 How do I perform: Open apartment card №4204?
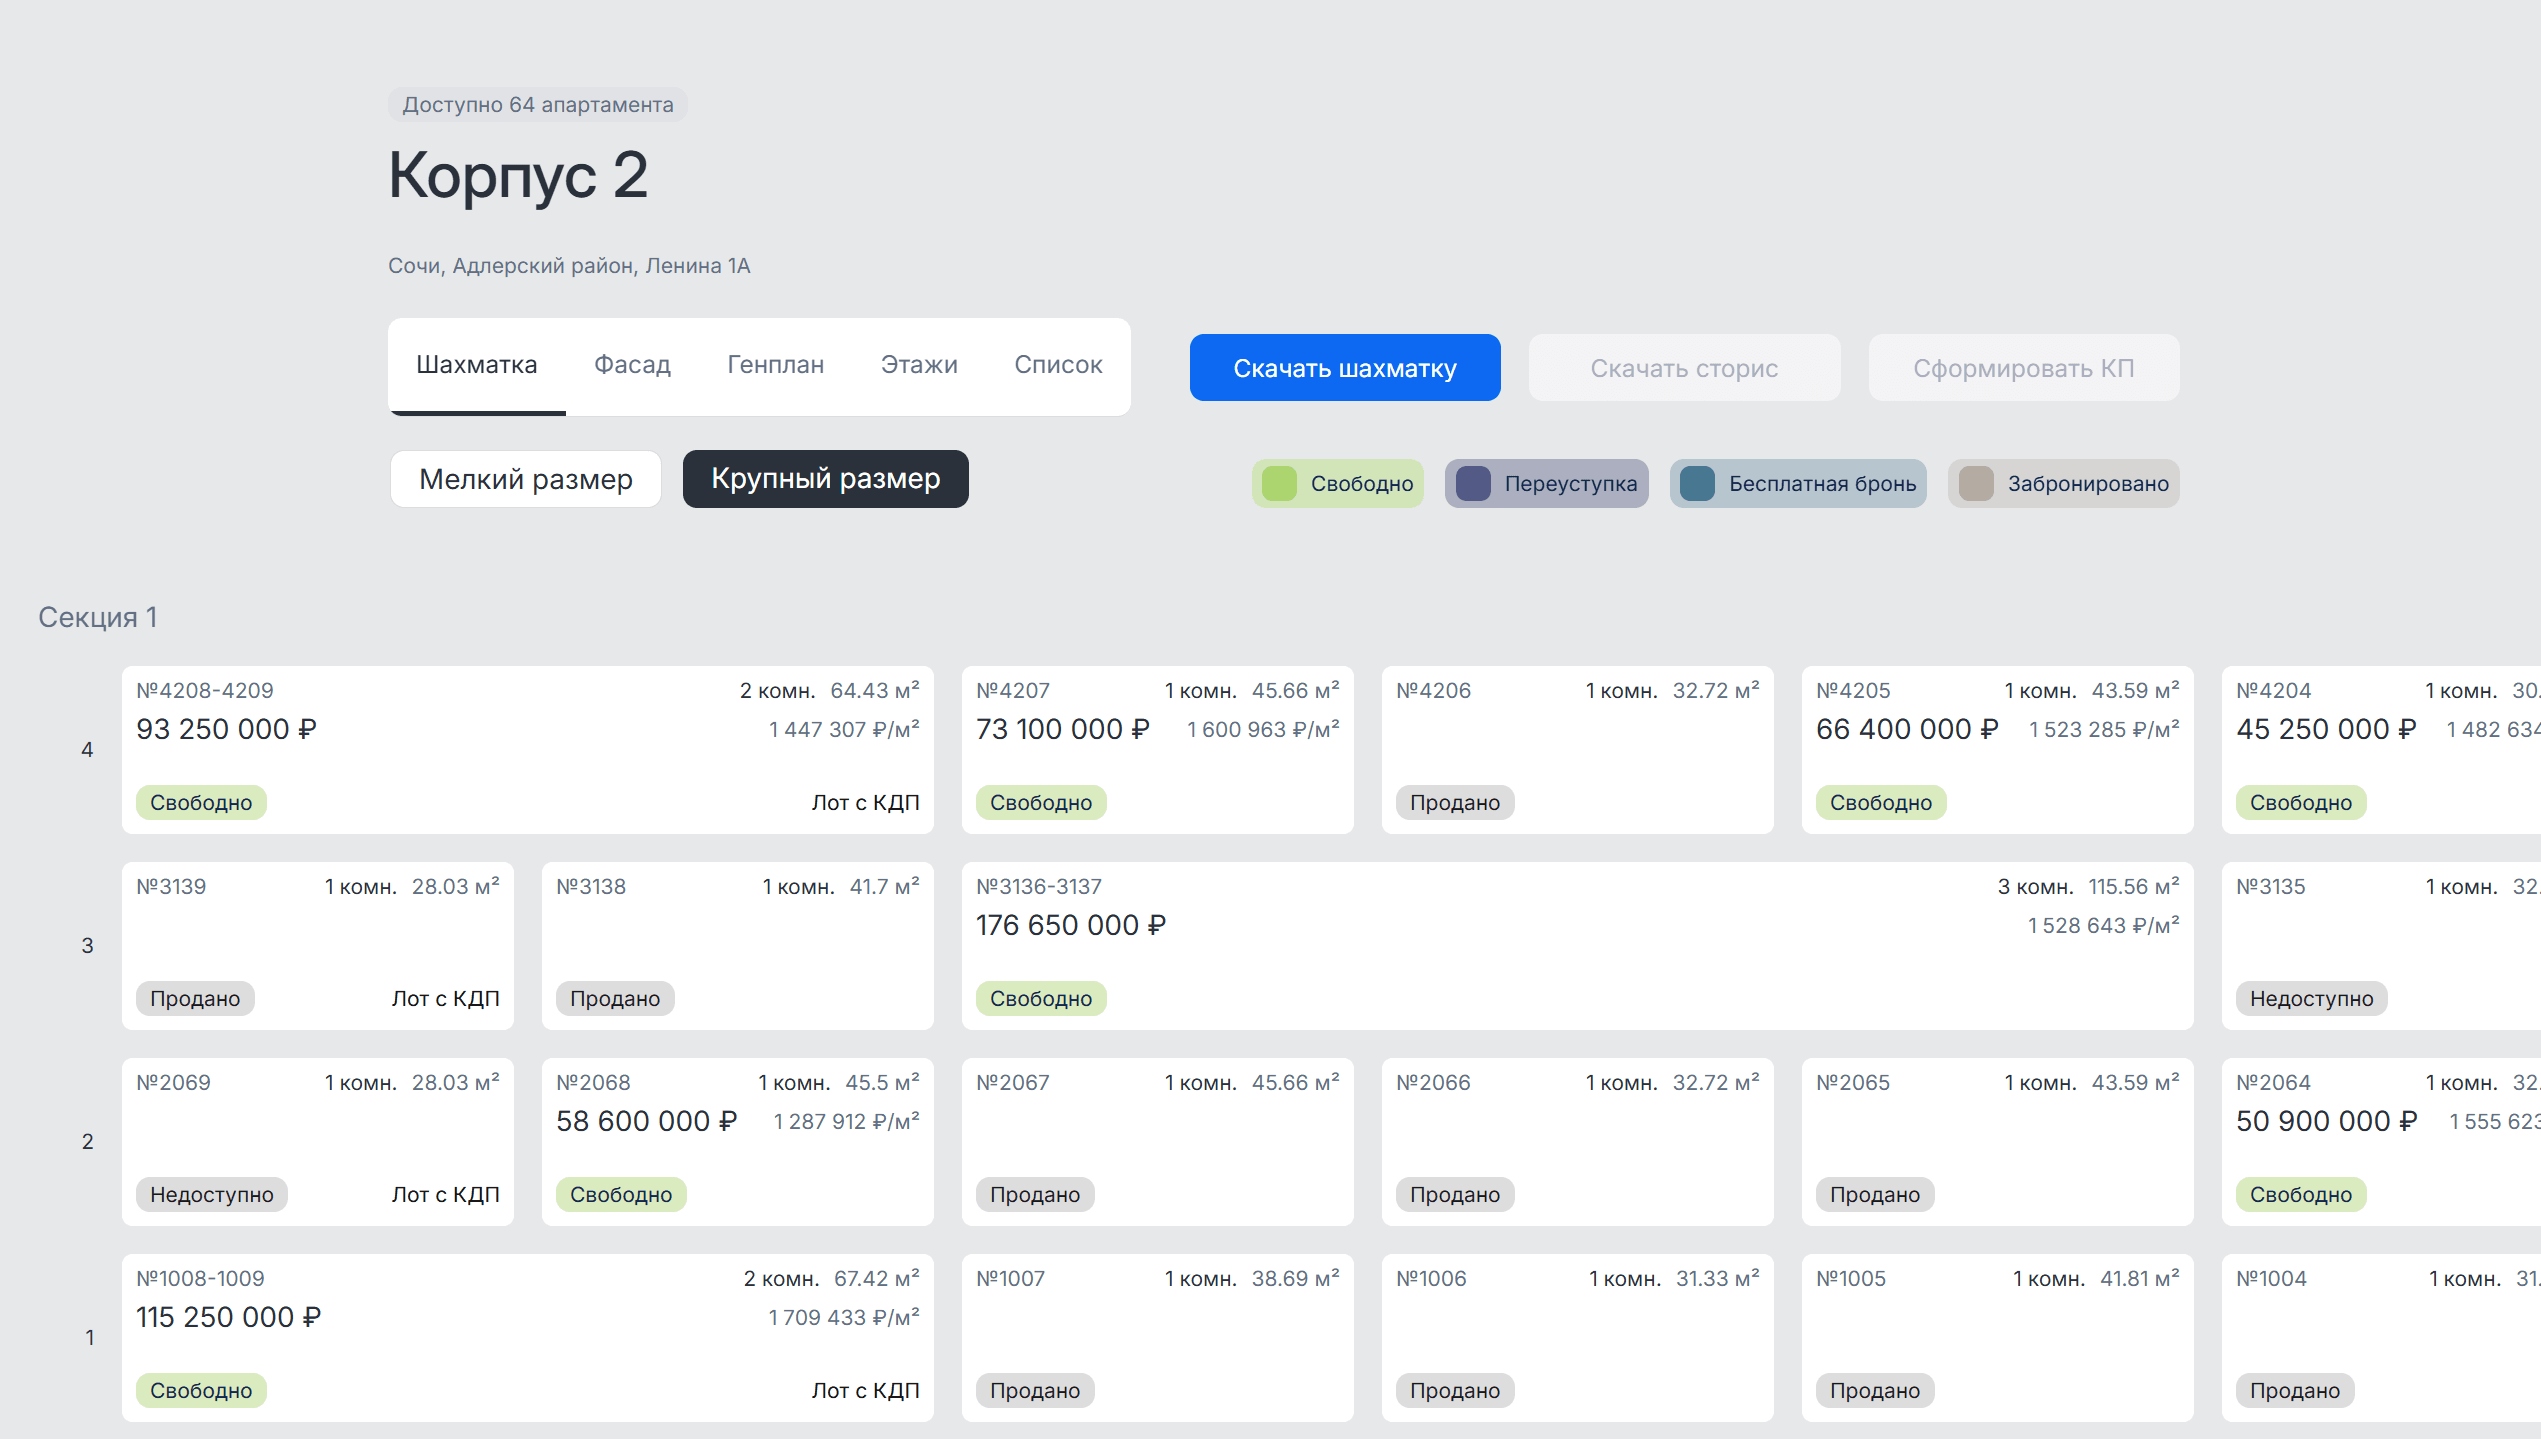coord(2382,750)
